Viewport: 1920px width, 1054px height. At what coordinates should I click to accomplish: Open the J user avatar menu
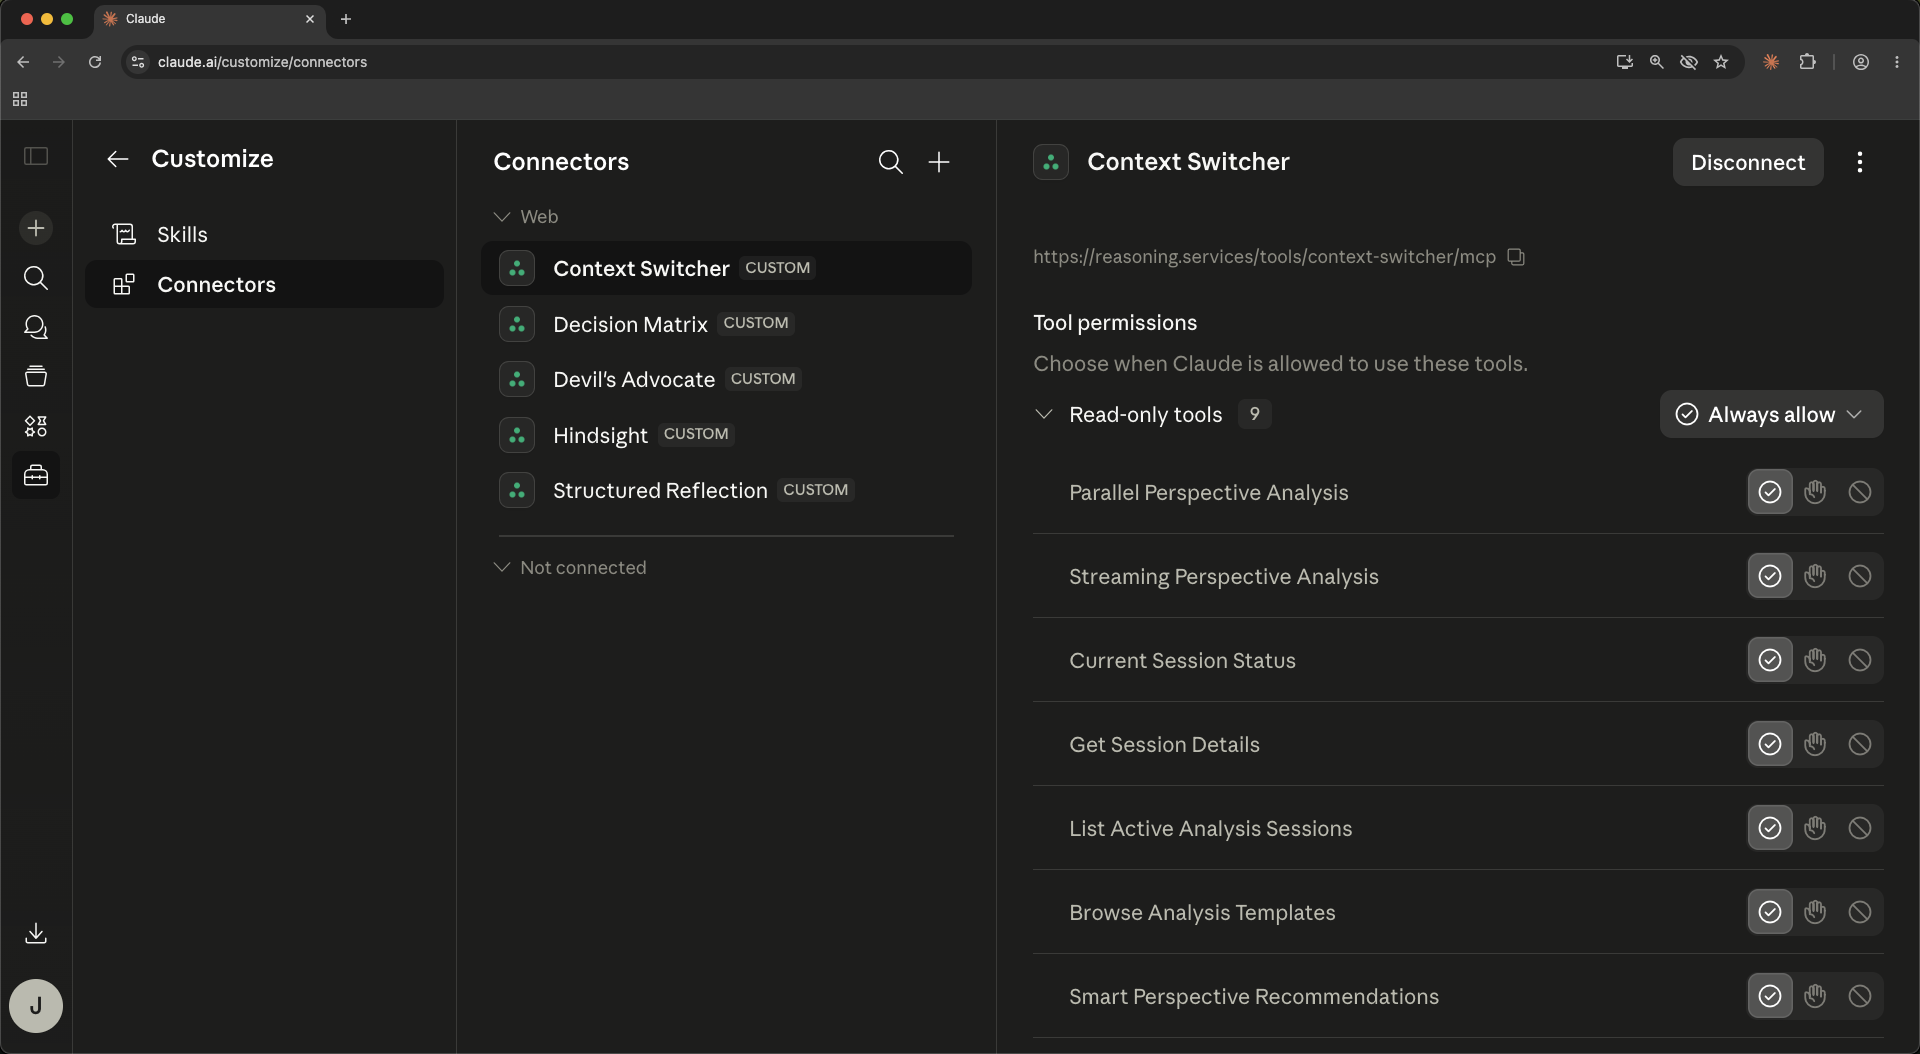point(36,1006)
